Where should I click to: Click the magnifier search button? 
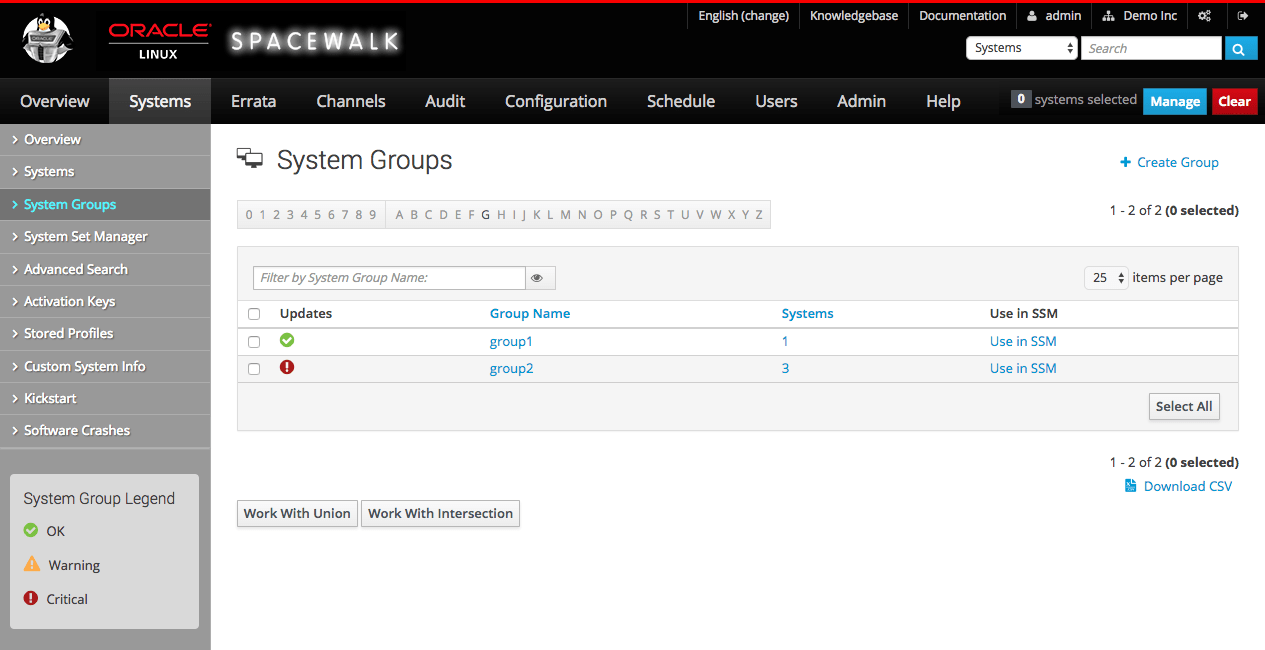(1241, 48)
